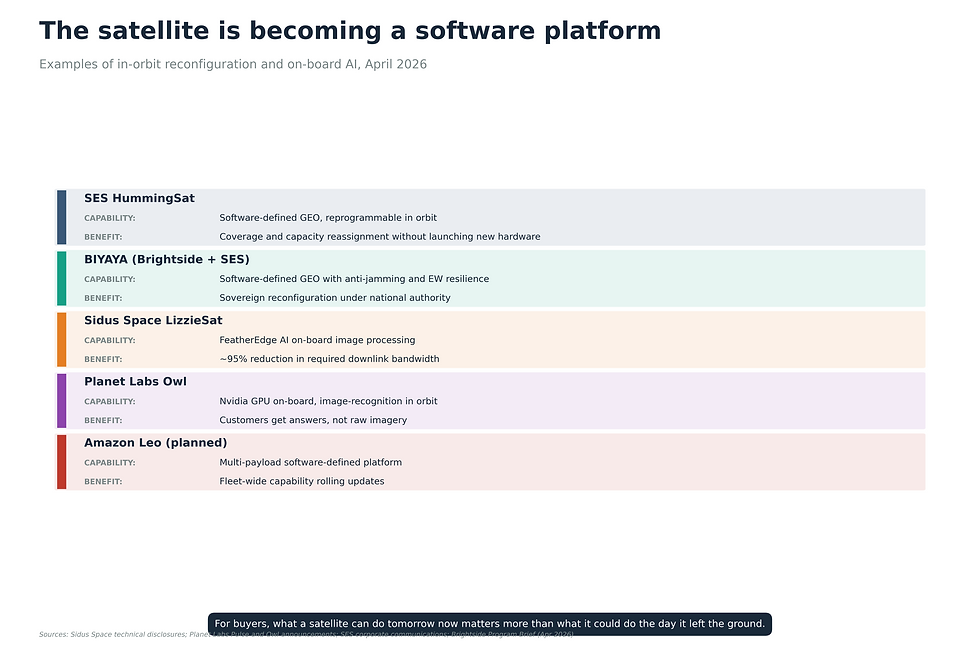Click 'Fleet-wide capability rolling updates'
Viewport: 980px width, 653px height.
click(302, 482)
